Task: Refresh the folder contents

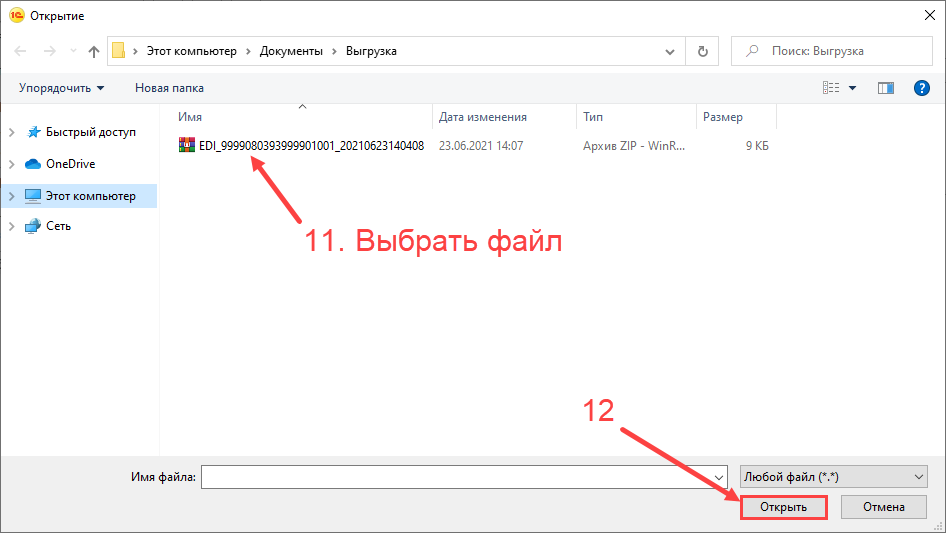Action: [702, 51]
